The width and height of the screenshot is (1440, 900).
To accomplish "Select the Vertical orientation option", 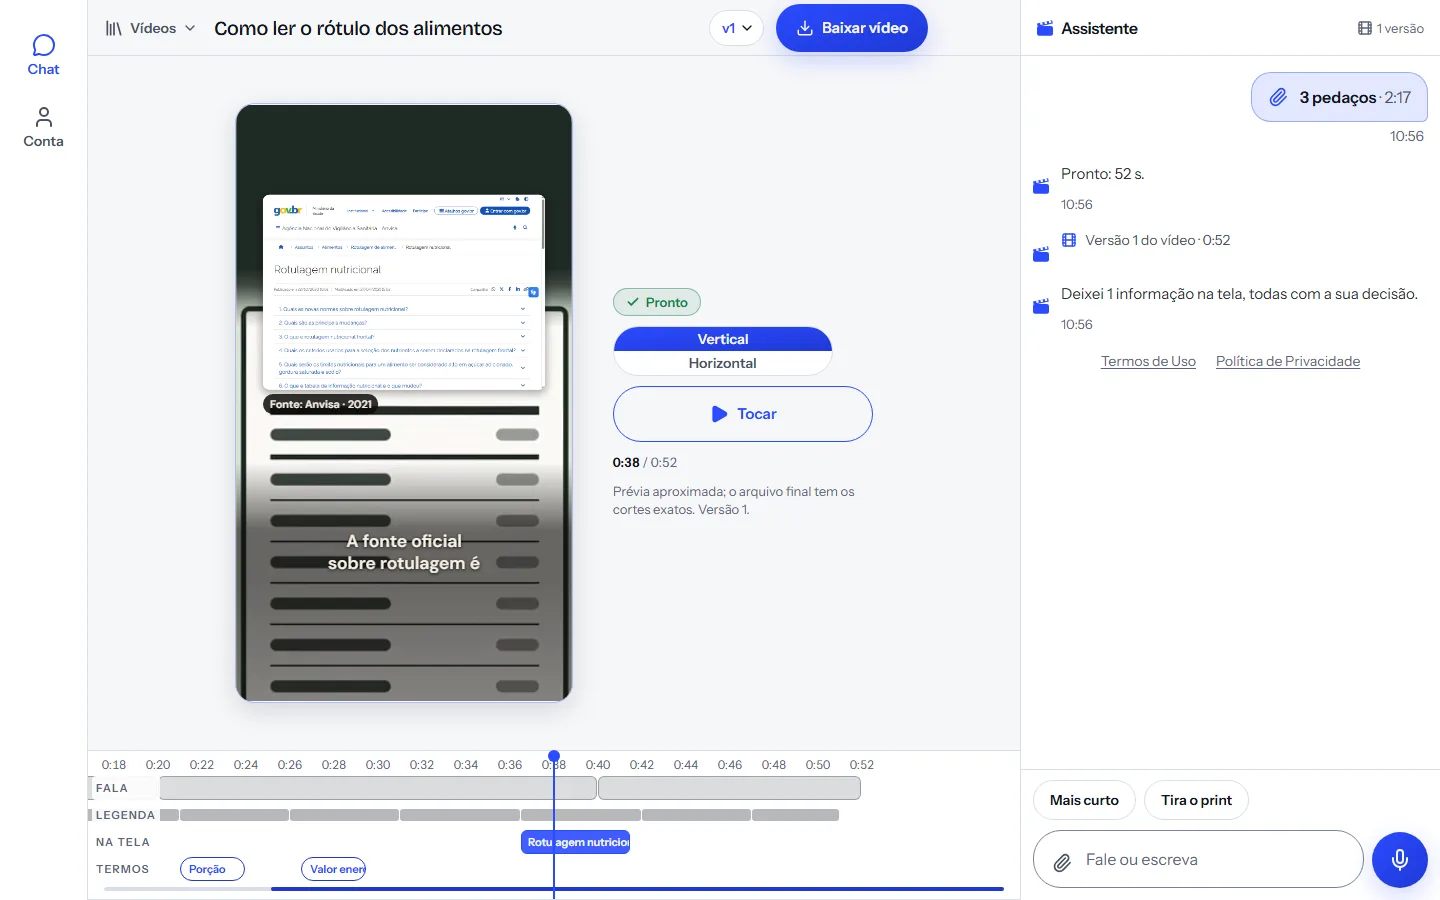I will coord(722,339).
